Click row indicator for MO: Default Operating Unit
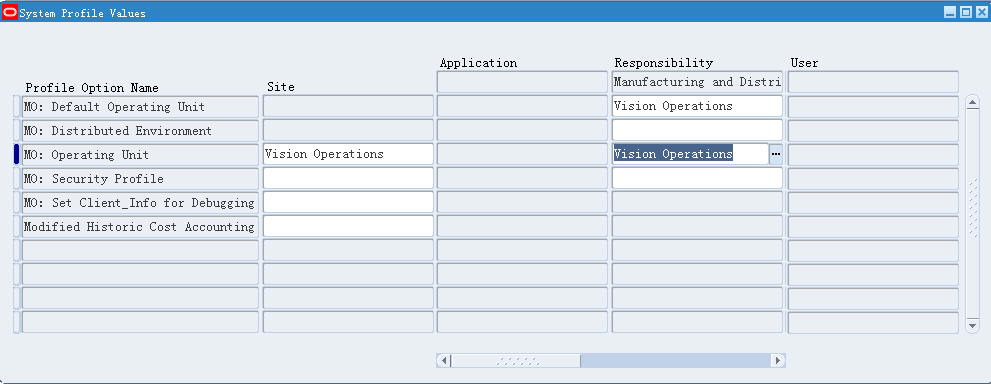Screen dimensions: 991x384 point(16,107)
